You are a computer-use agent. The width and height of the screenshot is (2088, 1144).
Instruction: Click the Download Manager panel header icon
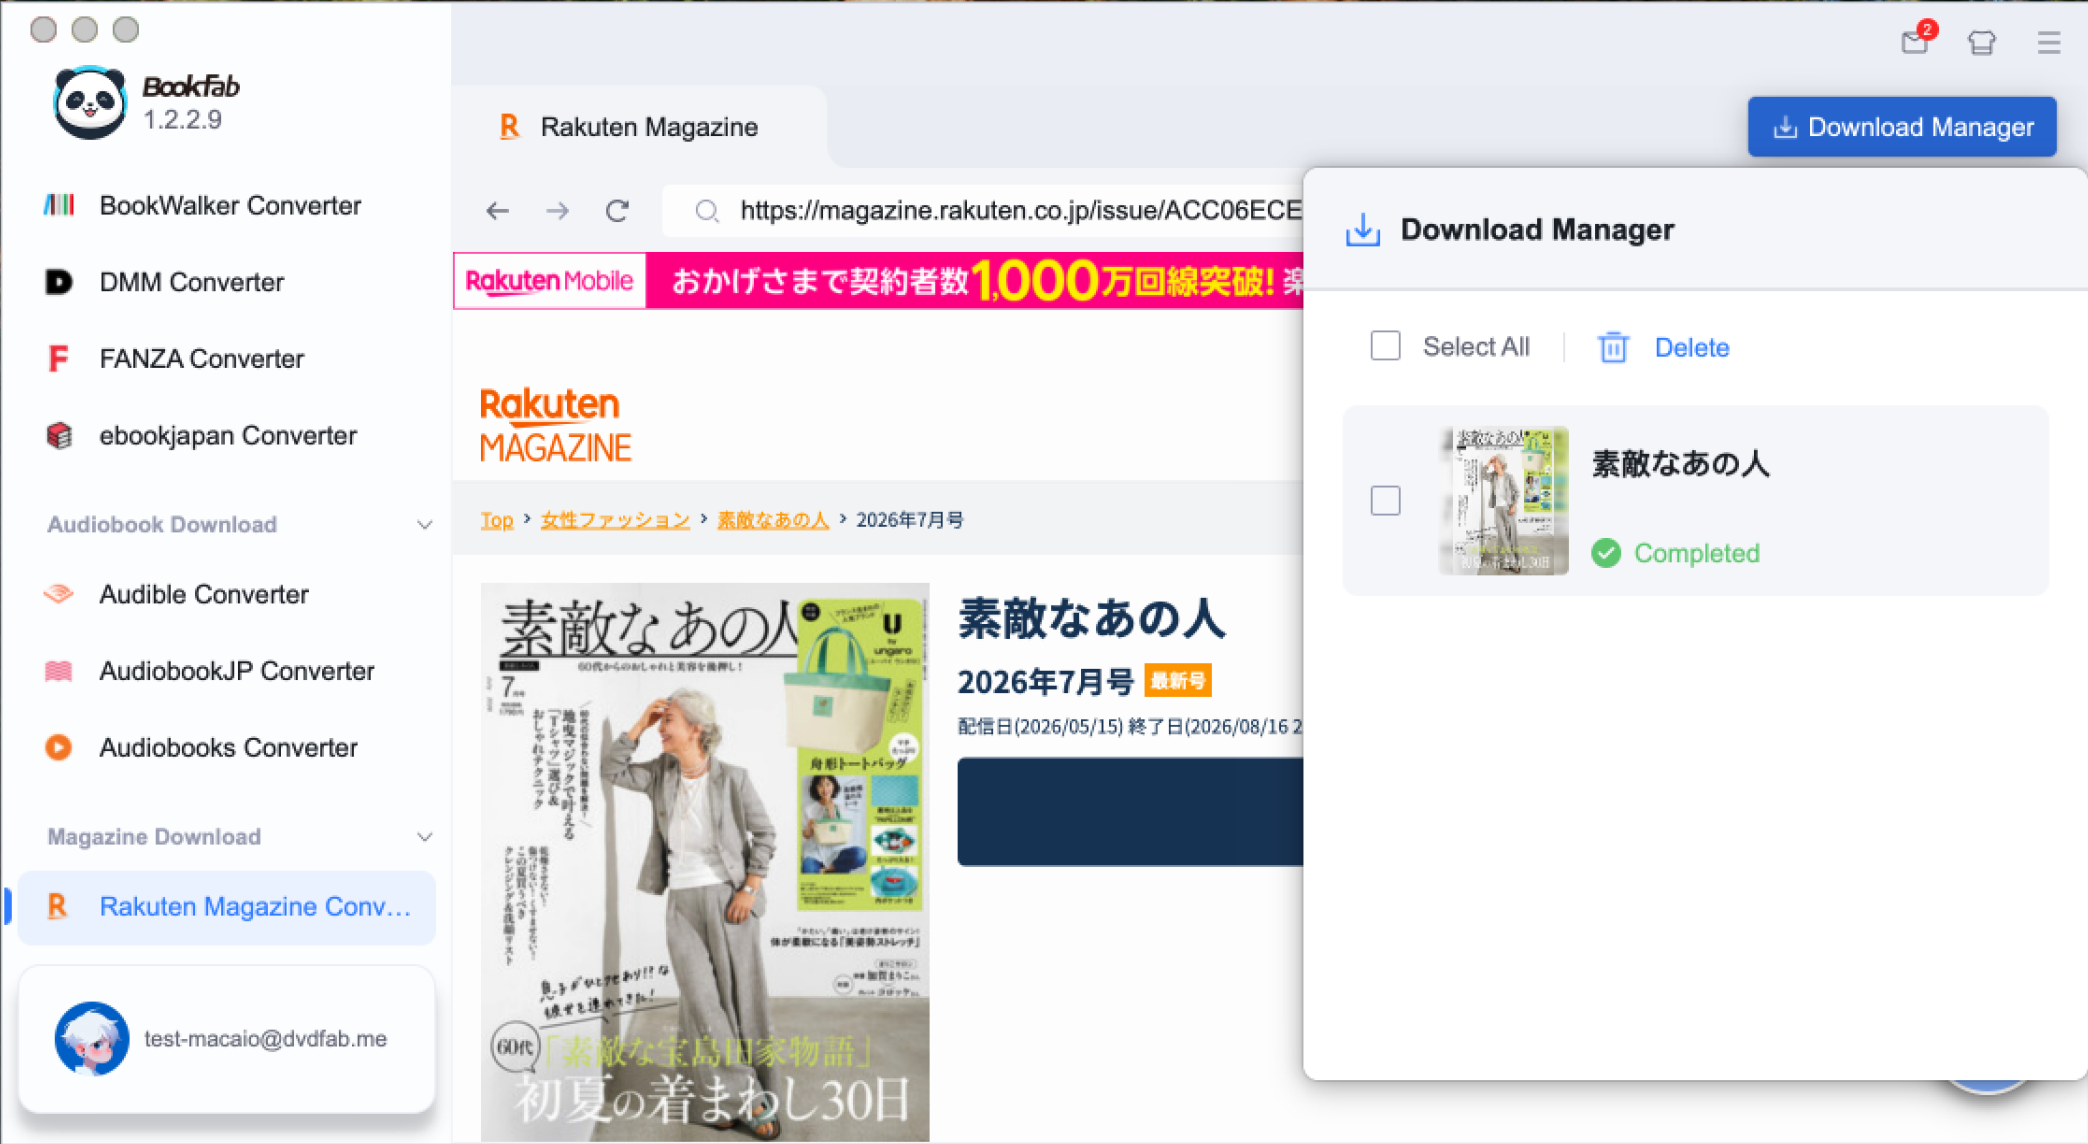1362,229
